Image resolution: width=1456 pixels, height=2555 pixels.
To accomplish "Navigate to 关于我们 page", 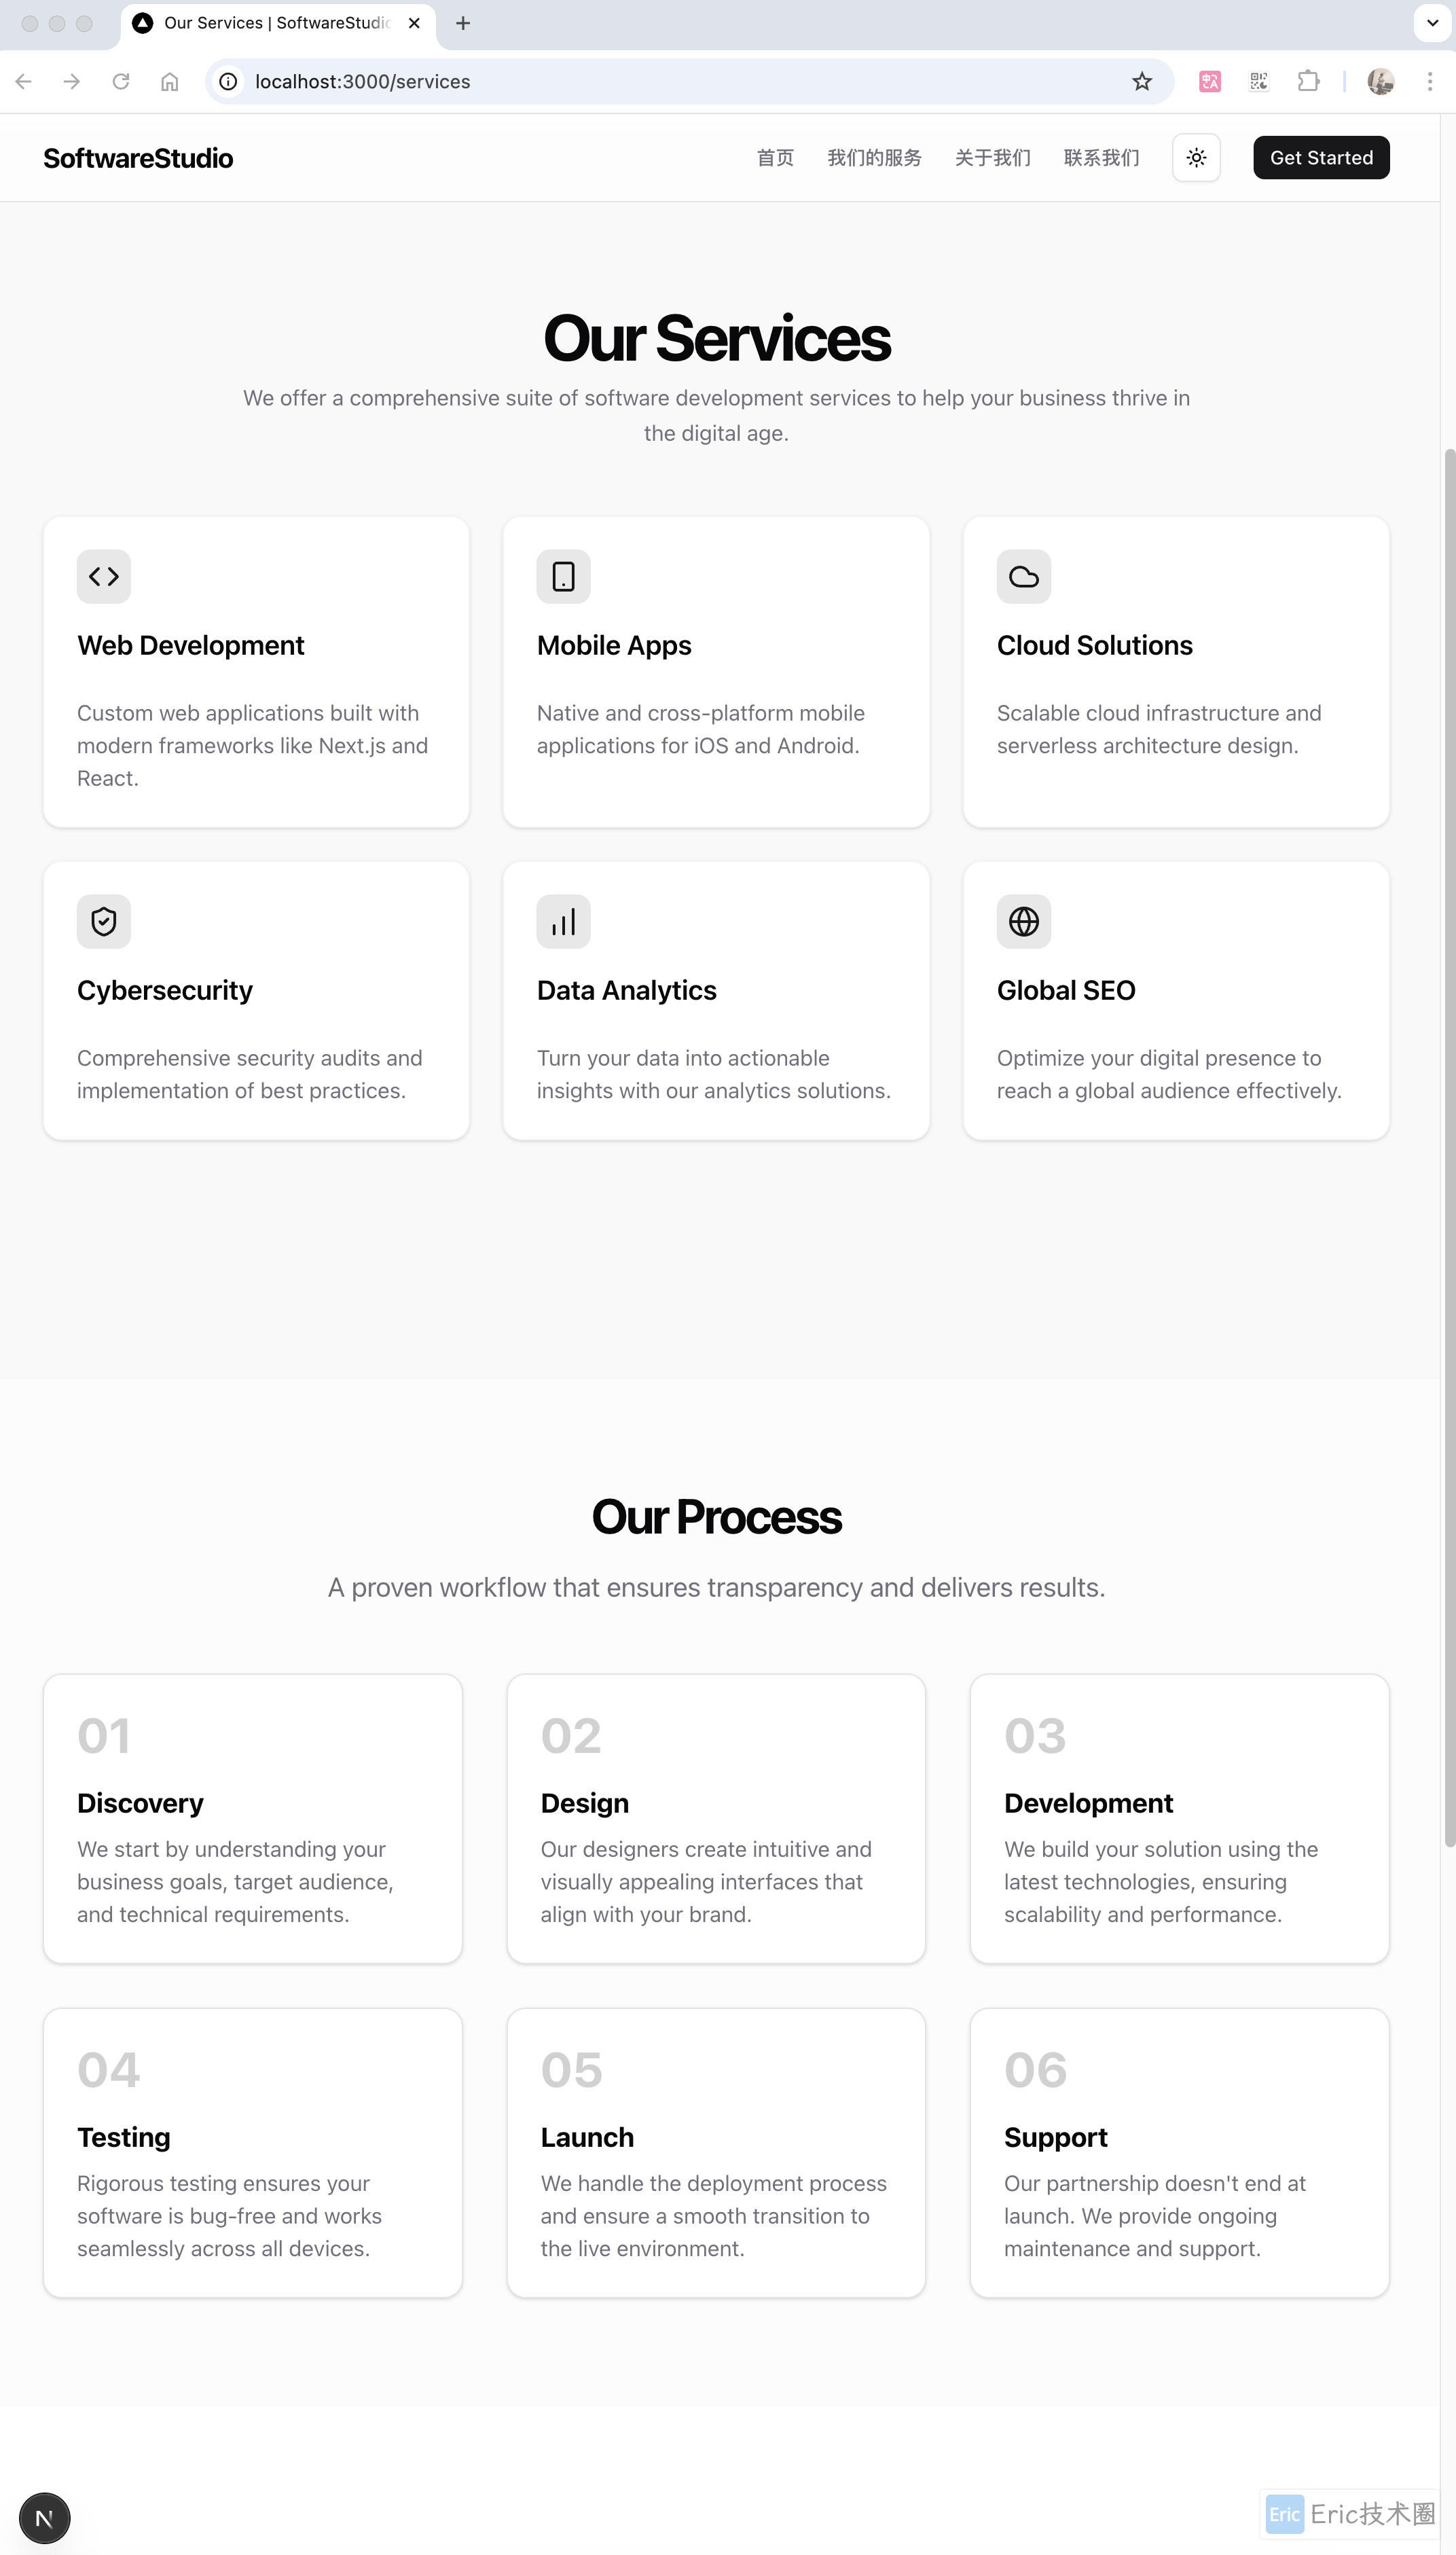I will [x=992, y=158].
